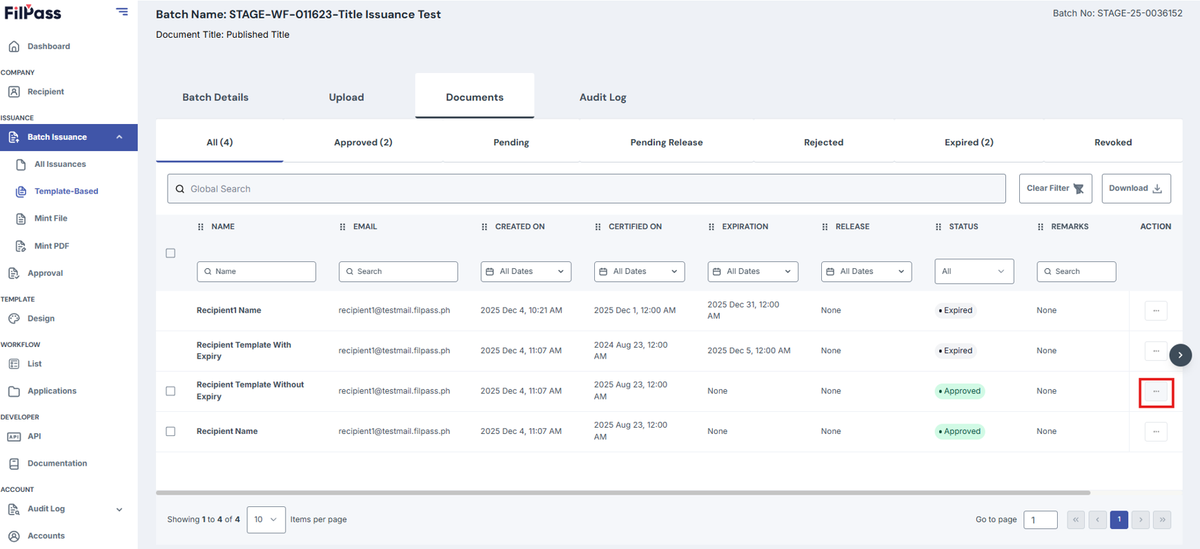The height and width of the screenshot is (549, 1200).
Task: Open action menu for Recipient Template Without Expiry
Action: [1156, 391]
